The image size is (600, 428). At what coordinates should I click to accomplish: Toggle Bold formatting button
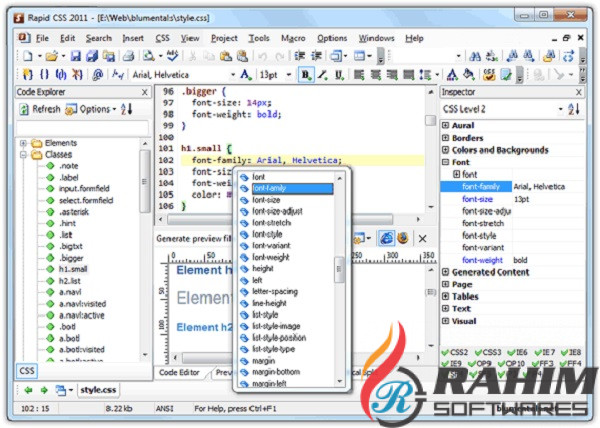click(306, 75)
